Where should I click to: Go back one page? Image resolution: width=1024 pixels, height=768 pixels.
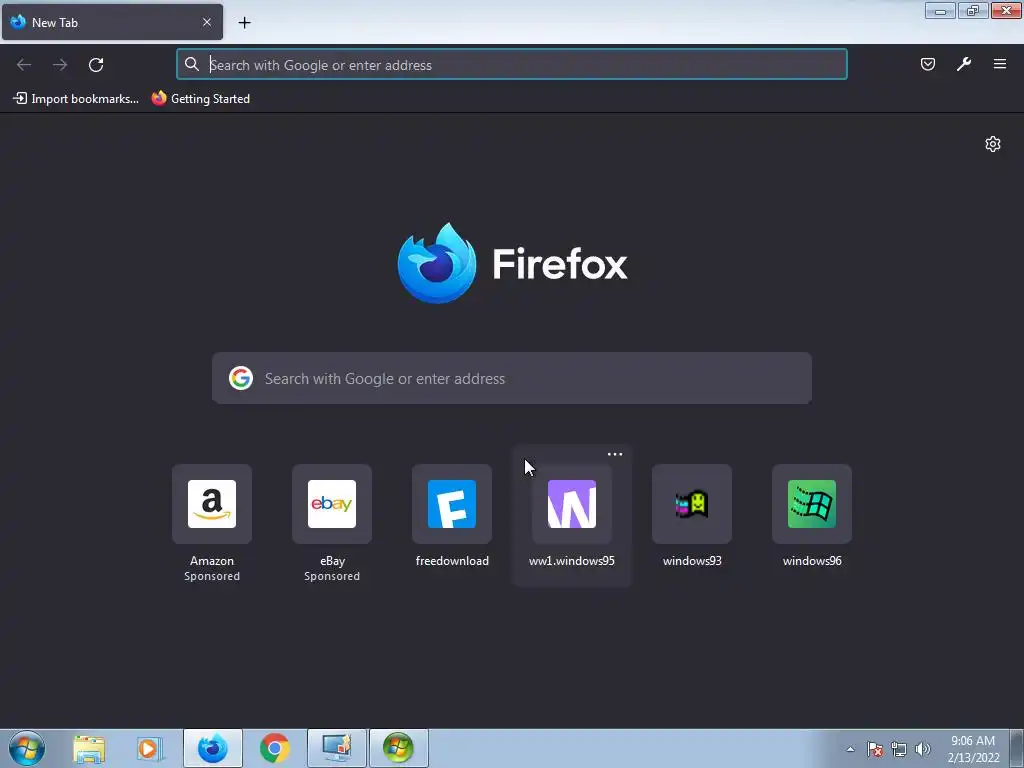(x=24, y=65)
